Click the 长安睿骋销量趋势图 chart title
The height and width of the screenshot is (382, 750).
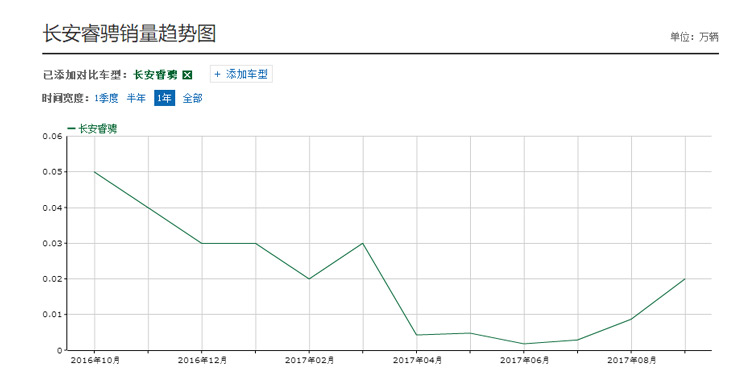coord(130,33)
